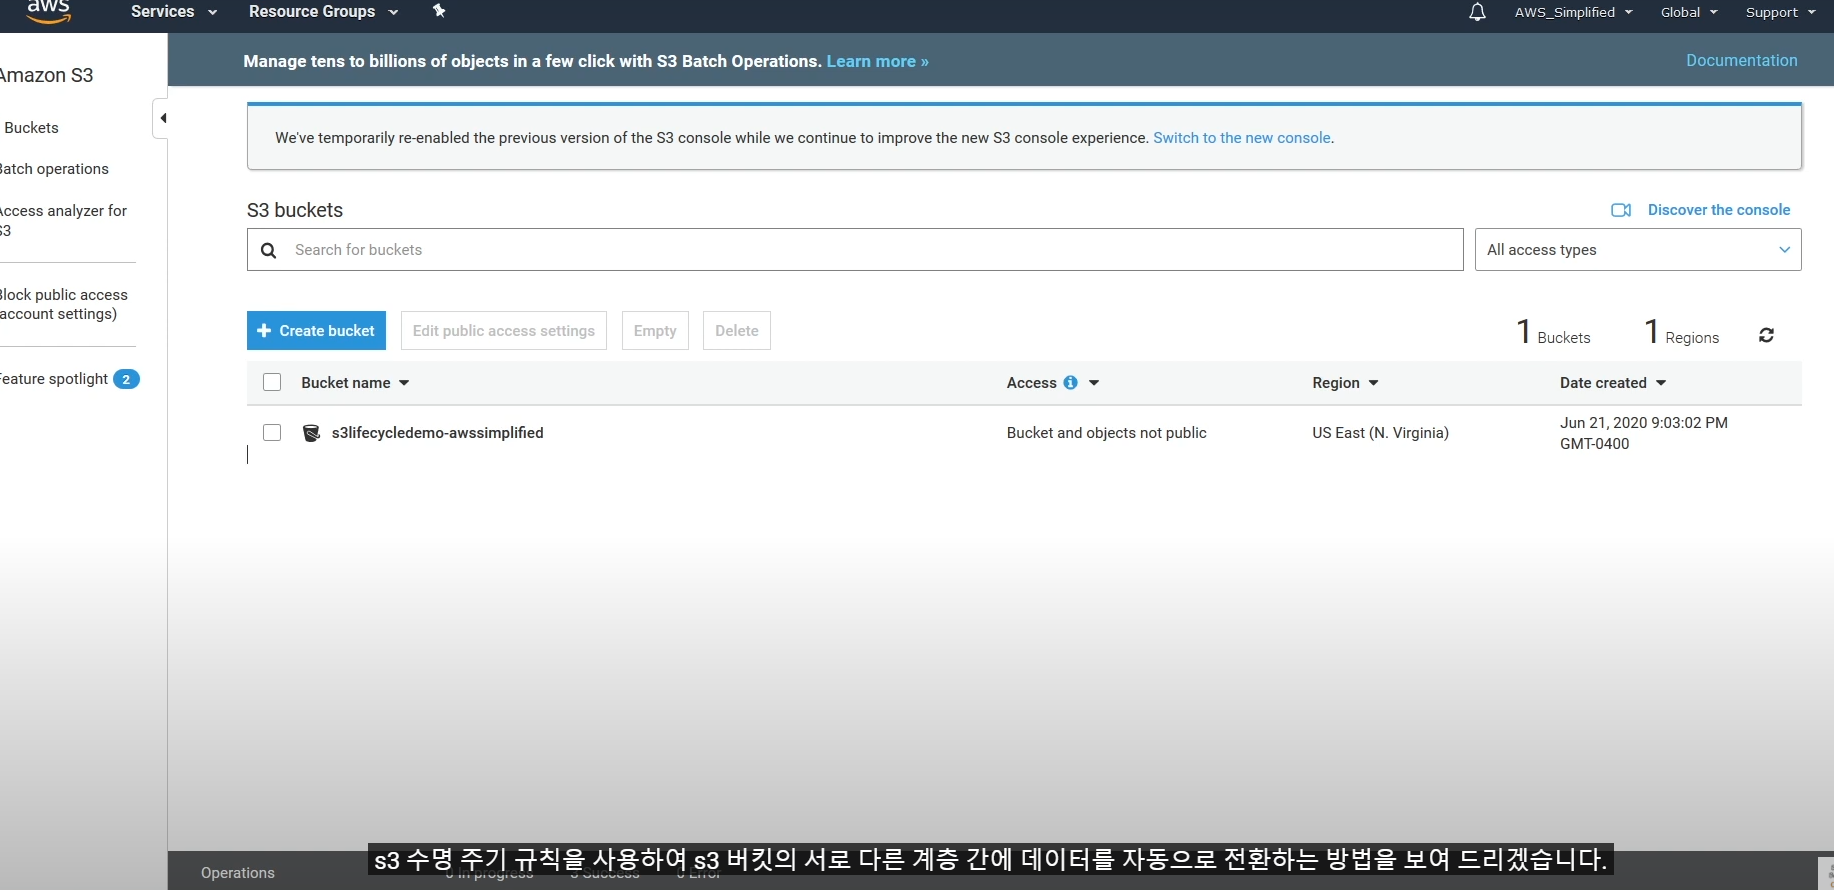Click the Empty button

pos(655,331)
